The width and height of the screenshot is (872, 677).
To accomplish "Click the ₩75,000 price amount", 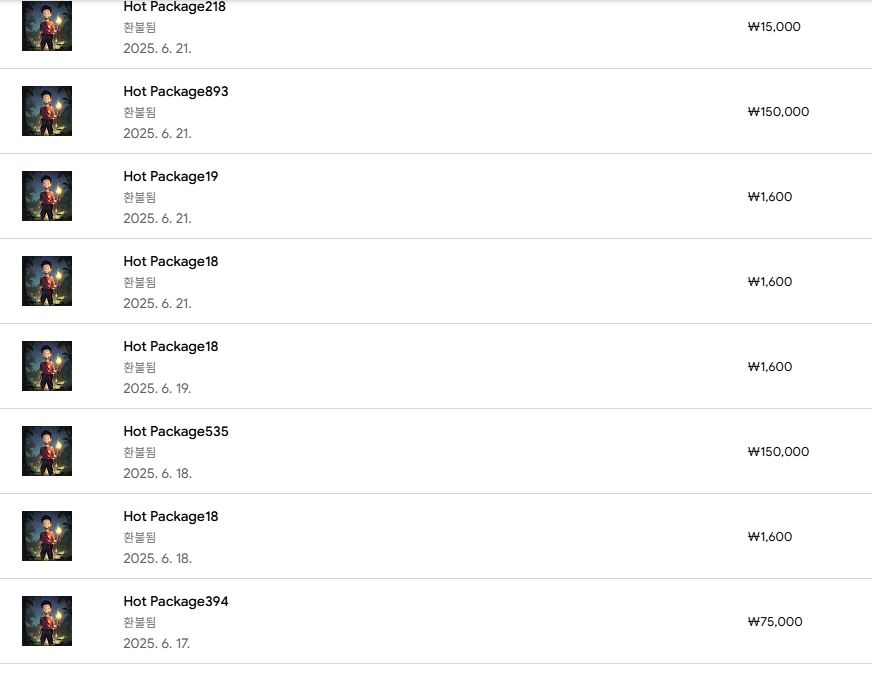I will [775, 622].
